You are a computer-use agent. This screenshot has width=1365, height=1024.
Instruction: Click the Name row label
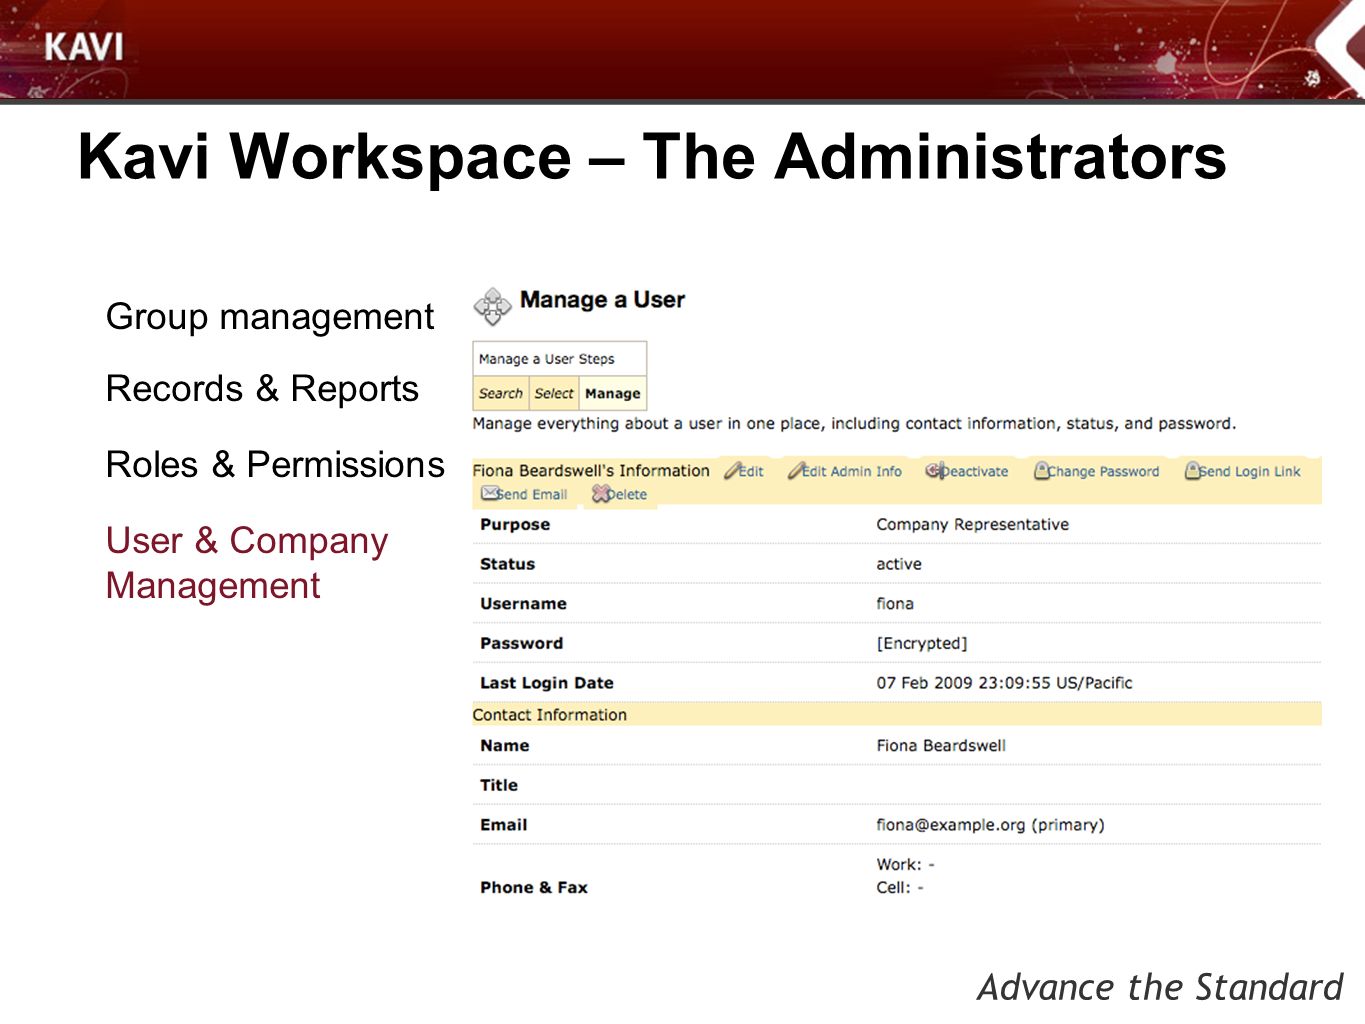click(504, 746)
